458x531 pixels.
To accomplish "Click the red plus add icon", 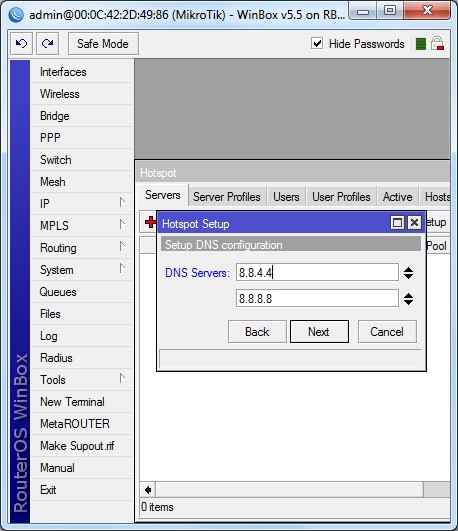I will tap(150, 222).
